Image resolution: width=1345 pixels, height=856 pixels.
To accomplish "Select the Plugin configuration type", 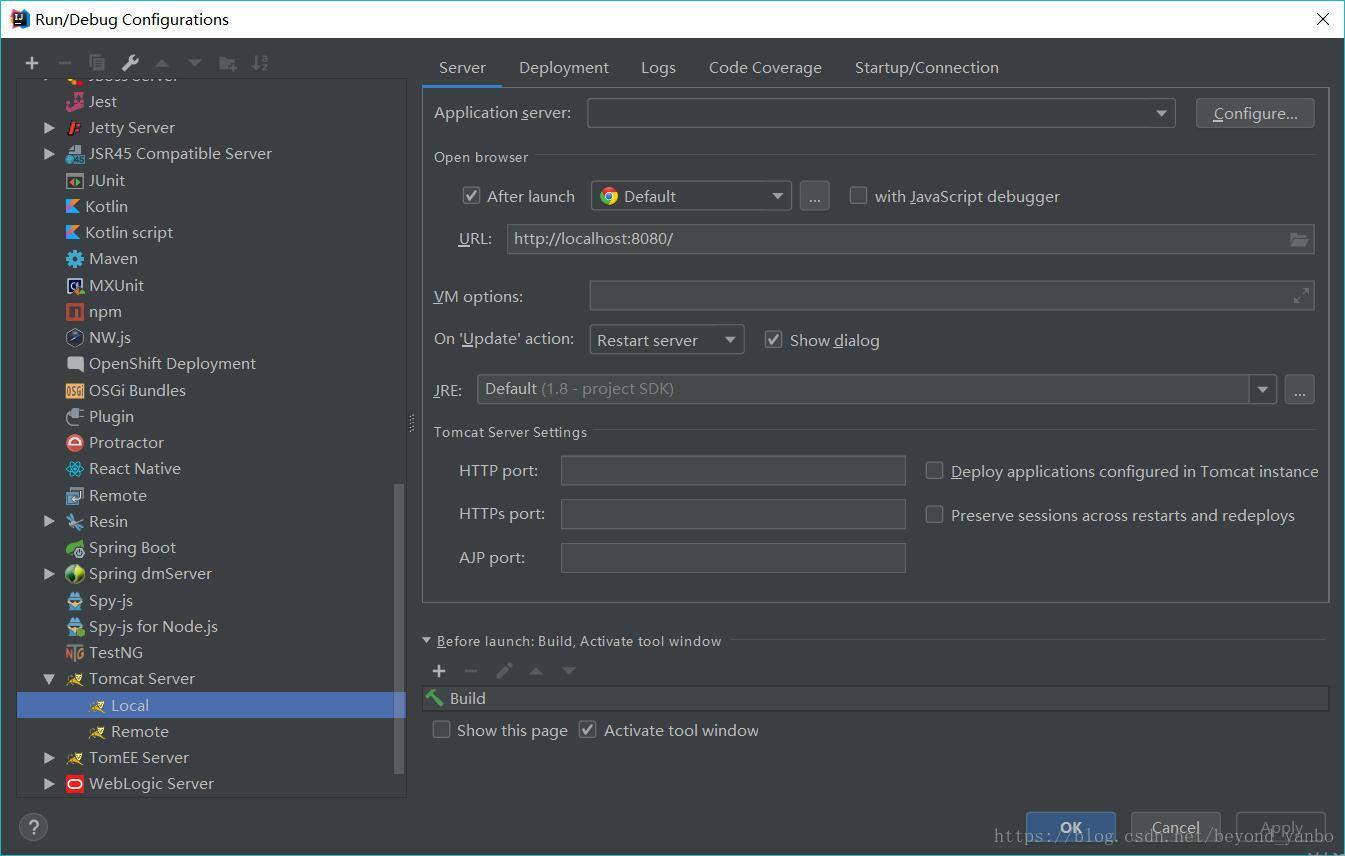I will tap(99, 416).
